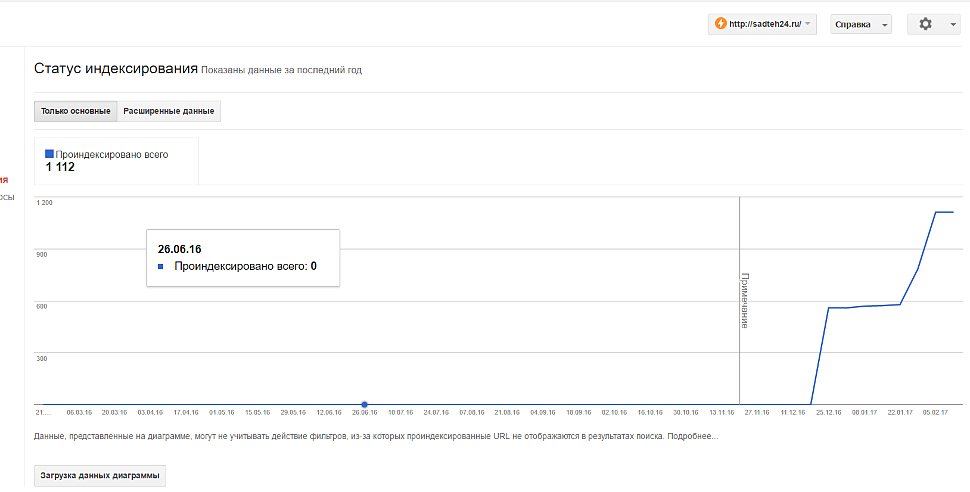Click the Статус индексирования heading
The height and width of the screenshot is (492, 970).
tap(116, 69)
